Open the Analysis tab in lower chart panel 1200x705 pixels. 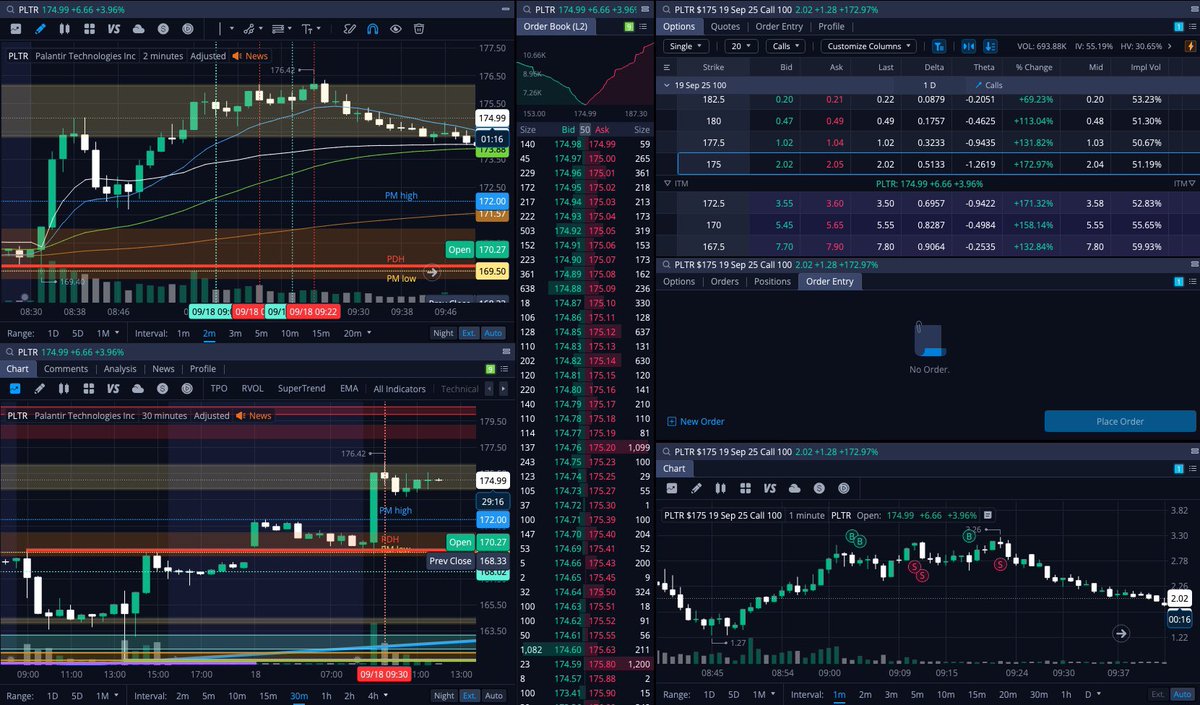click(x=120, y=369)
